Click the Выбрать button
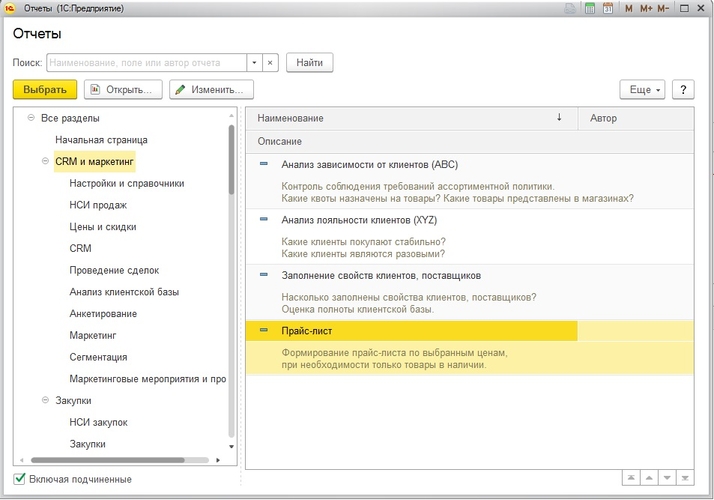The width and height of the screenshot is (714, 500). [45, 90]
